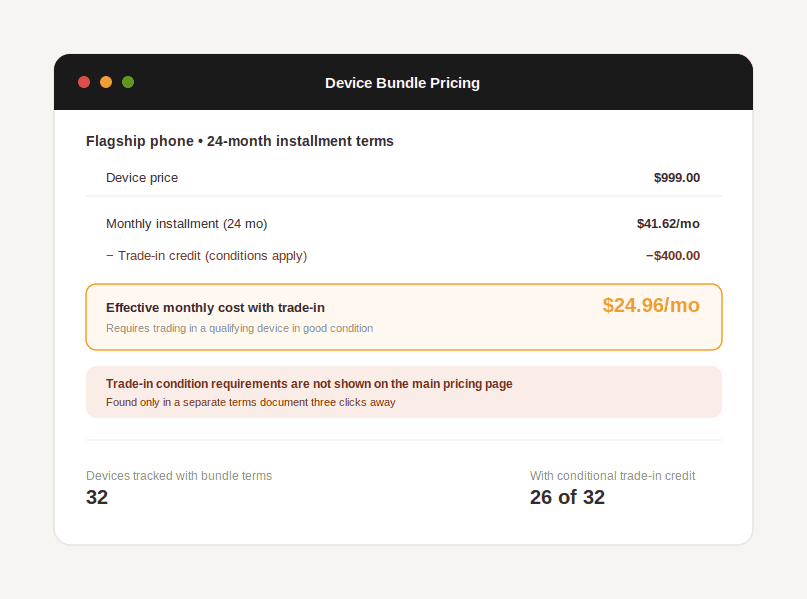The image size is (807, 599).
Task: Click the qualifying device requirement note
Action: (239, 328)
